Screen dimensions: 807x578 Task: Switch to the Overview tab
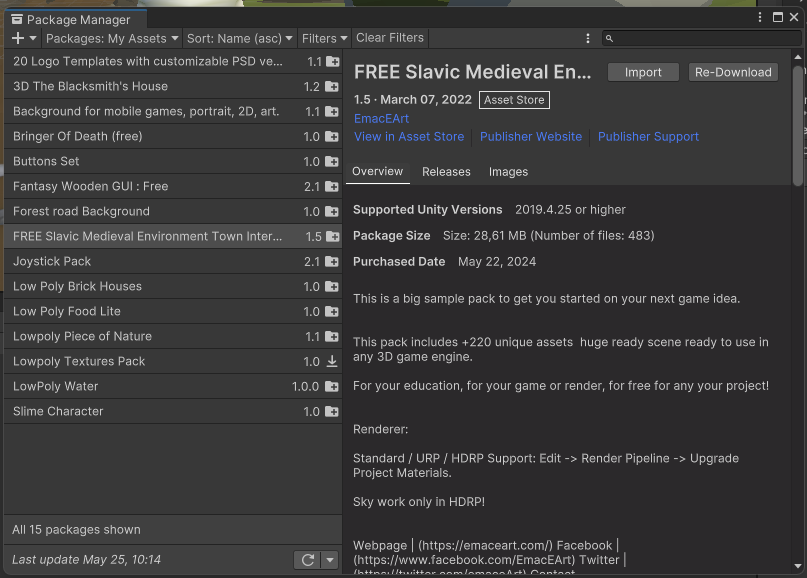pos(377,172)
